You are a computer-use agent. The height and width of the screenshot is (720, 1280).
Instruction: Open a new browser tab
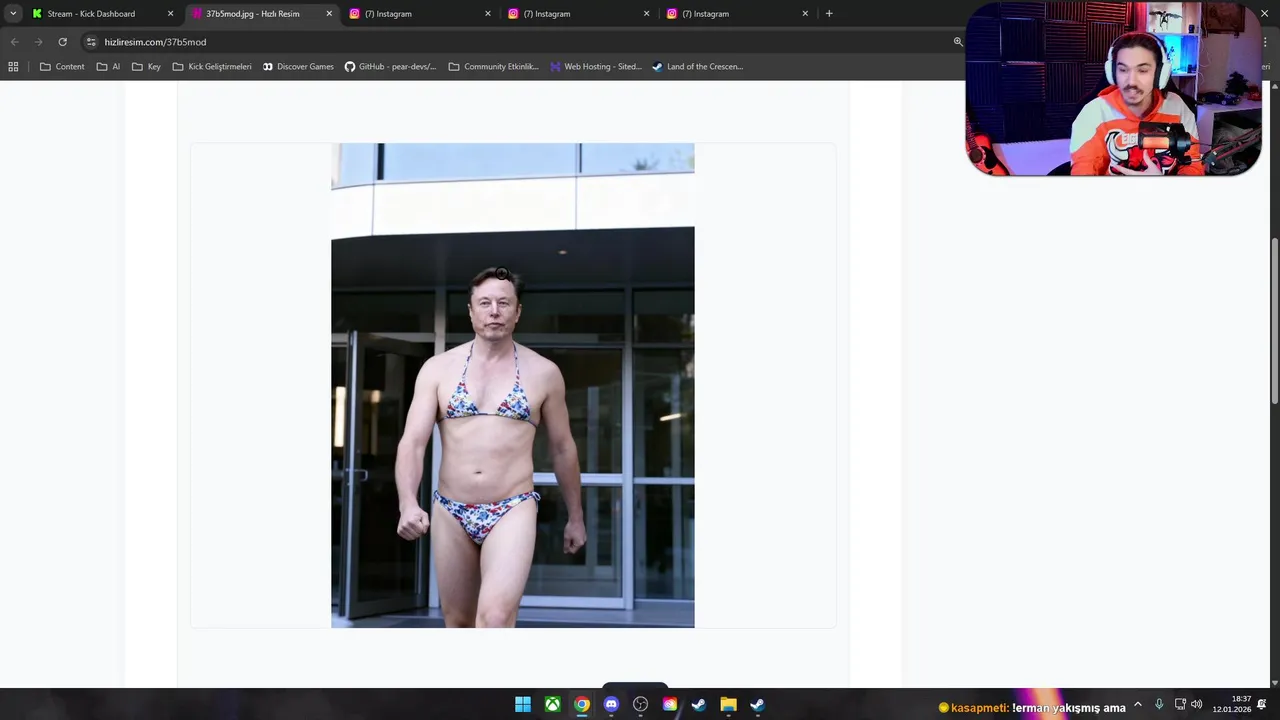829,14
